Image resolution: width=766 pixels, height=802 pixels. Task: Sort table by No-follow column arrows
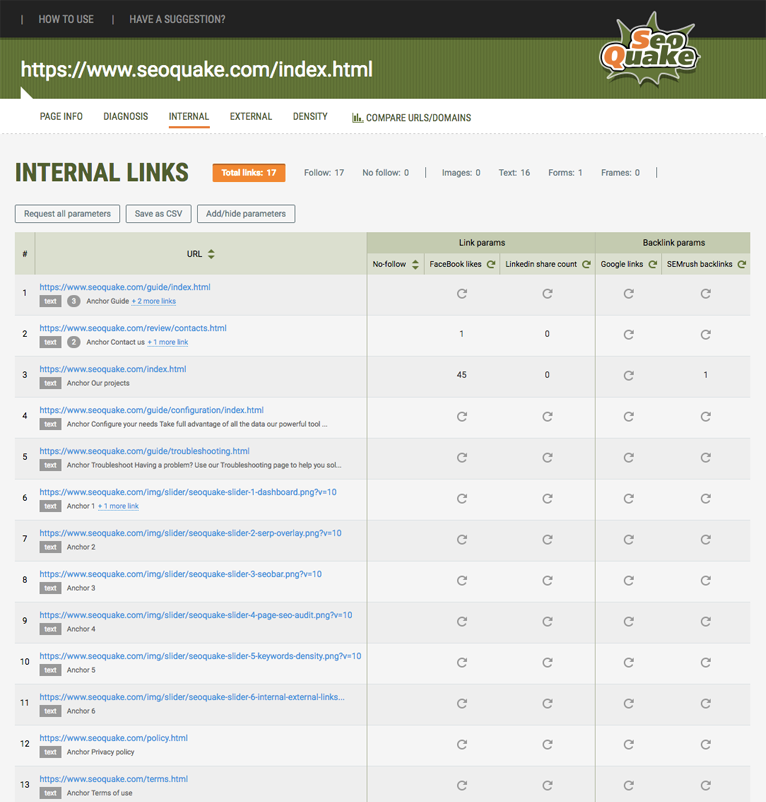point(415,264)
